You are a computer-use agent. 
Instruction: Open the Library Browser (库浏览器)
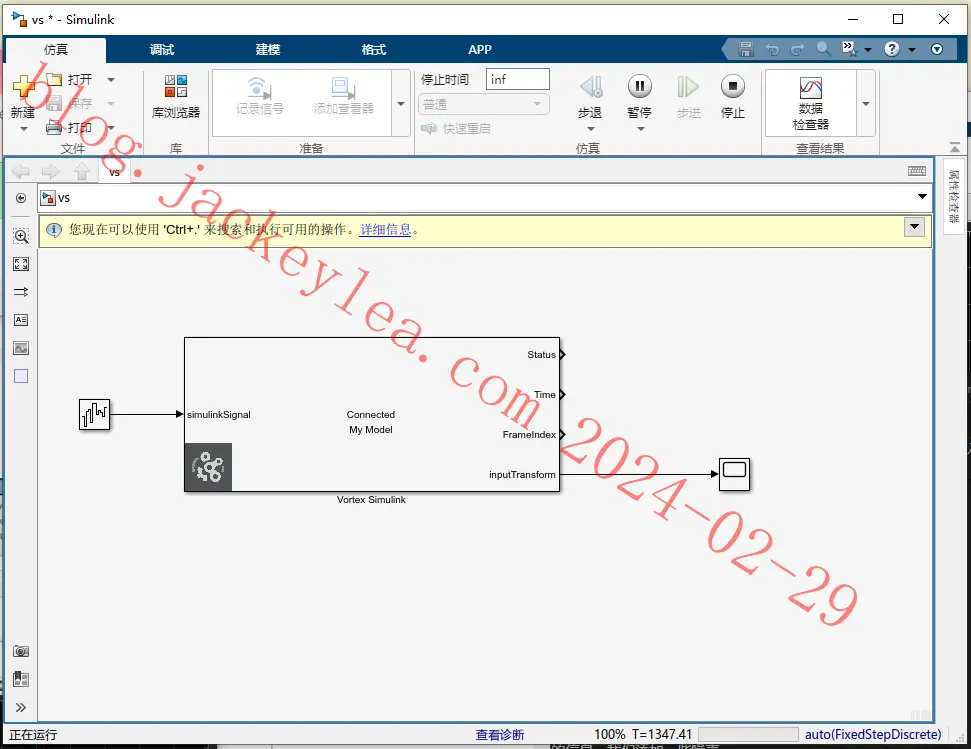(176, 97)
